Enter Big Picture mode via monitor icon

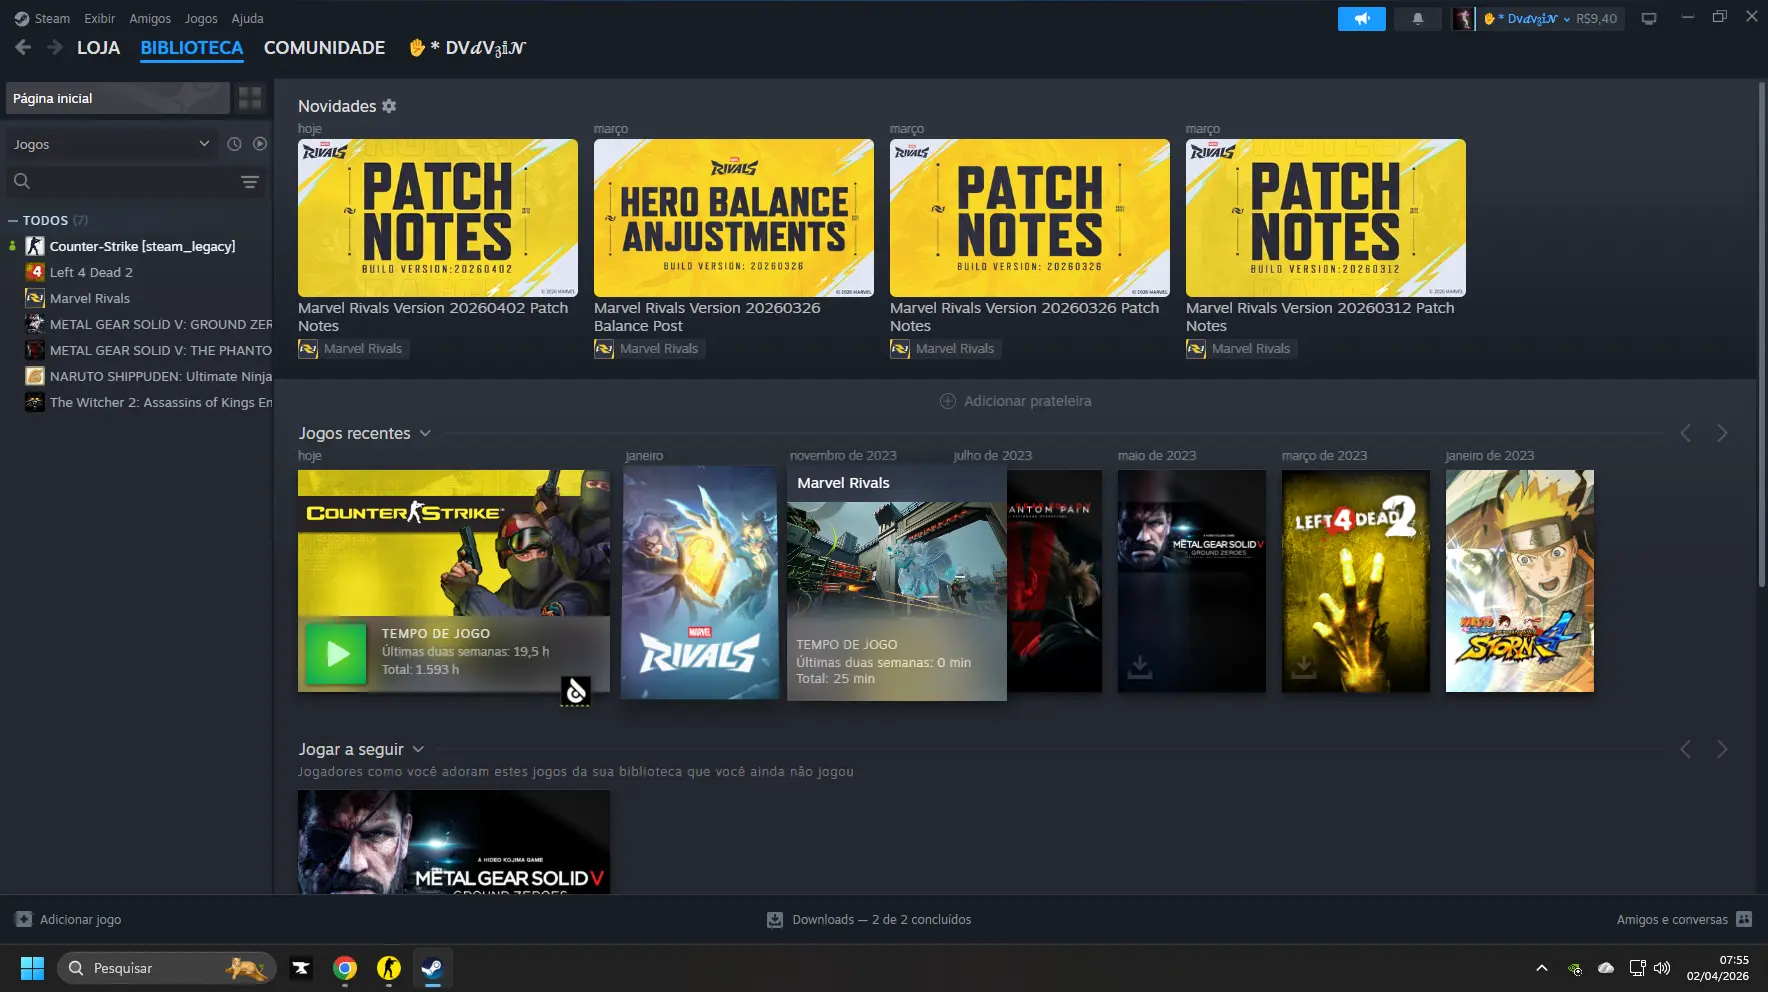(1649, 19)
